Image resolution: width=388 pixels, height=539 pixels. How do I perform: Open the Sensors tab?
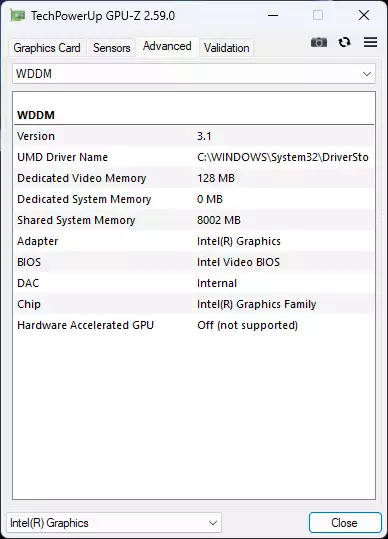coord(111,47)
